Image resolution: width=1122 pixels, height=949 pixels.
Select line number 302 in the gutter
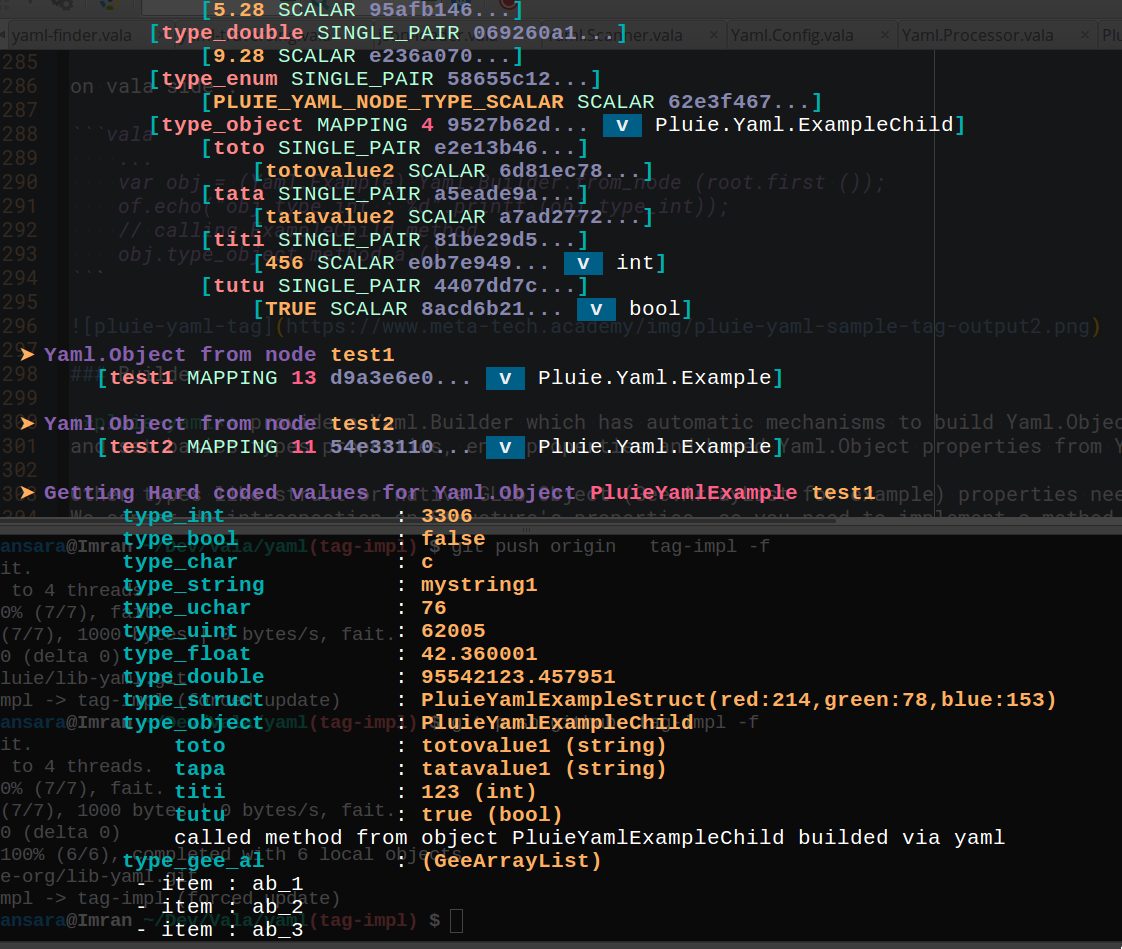coord(19,470)
